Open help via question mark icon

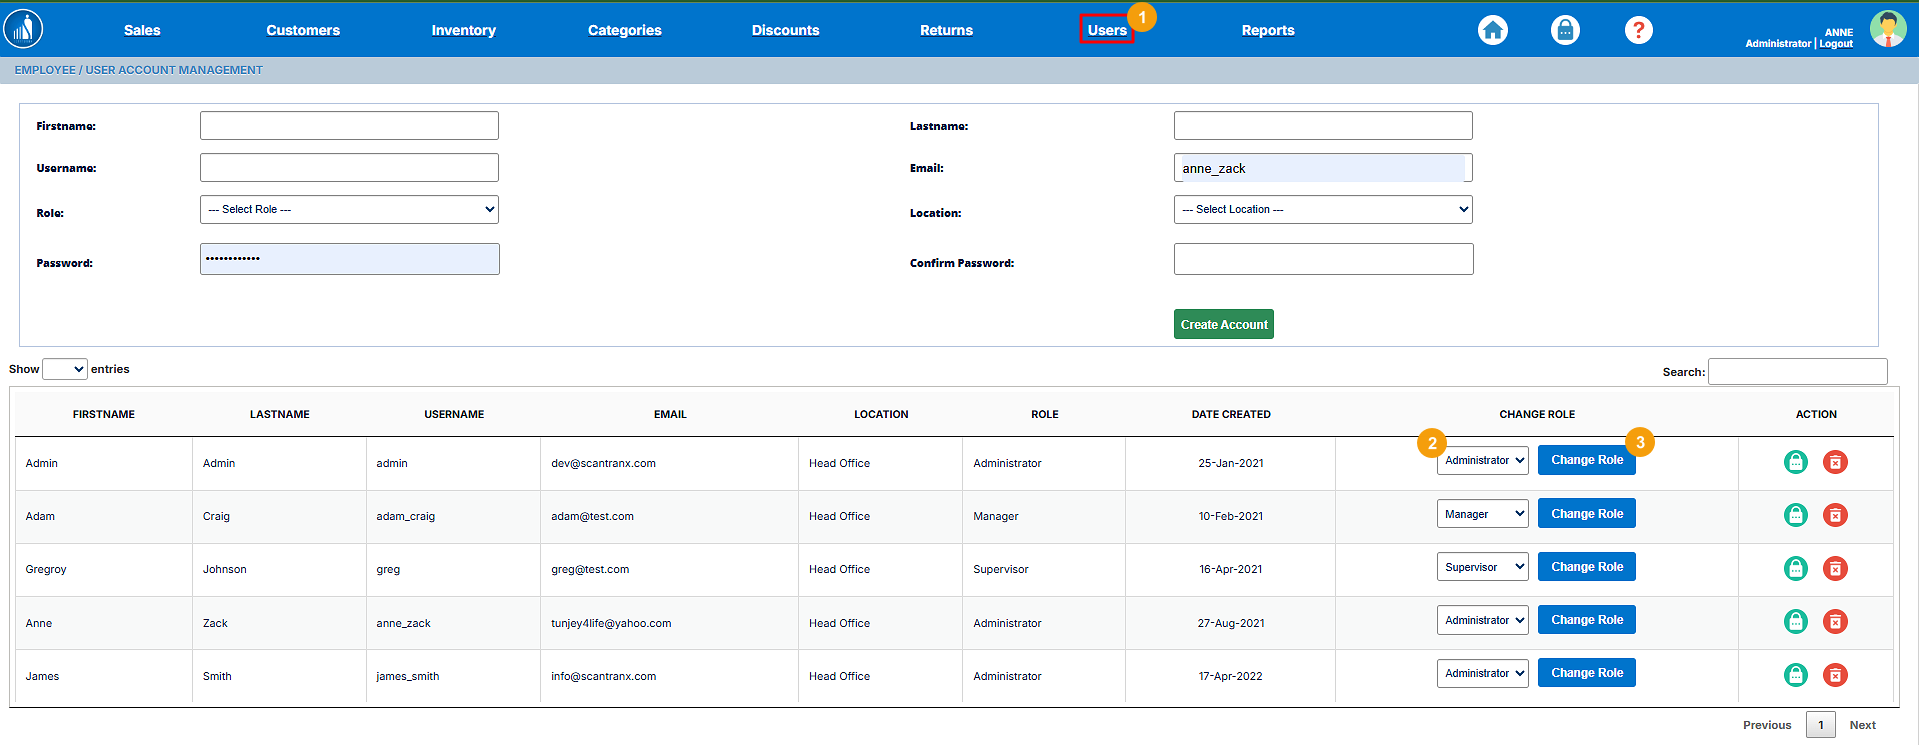(1638, 30)
